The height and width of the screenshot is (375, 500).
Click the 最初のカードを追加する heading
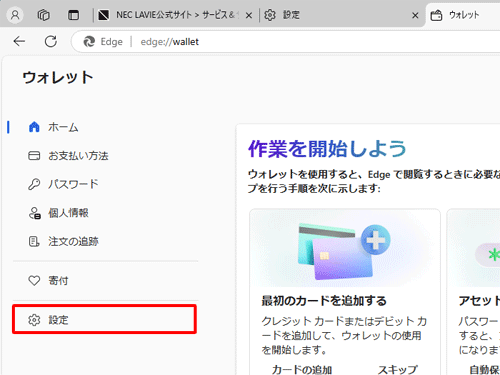click(x=324, y=301)
